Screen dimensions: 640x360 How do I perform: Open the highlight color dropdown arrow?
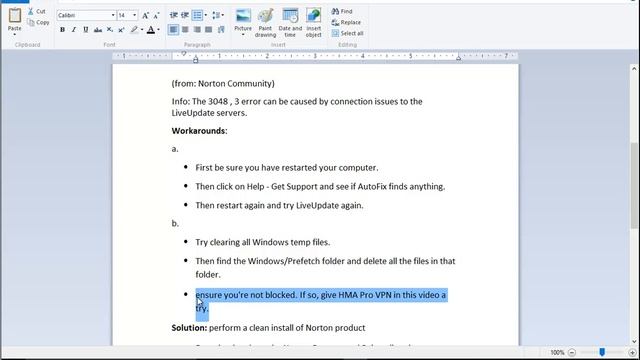point(142,29)
